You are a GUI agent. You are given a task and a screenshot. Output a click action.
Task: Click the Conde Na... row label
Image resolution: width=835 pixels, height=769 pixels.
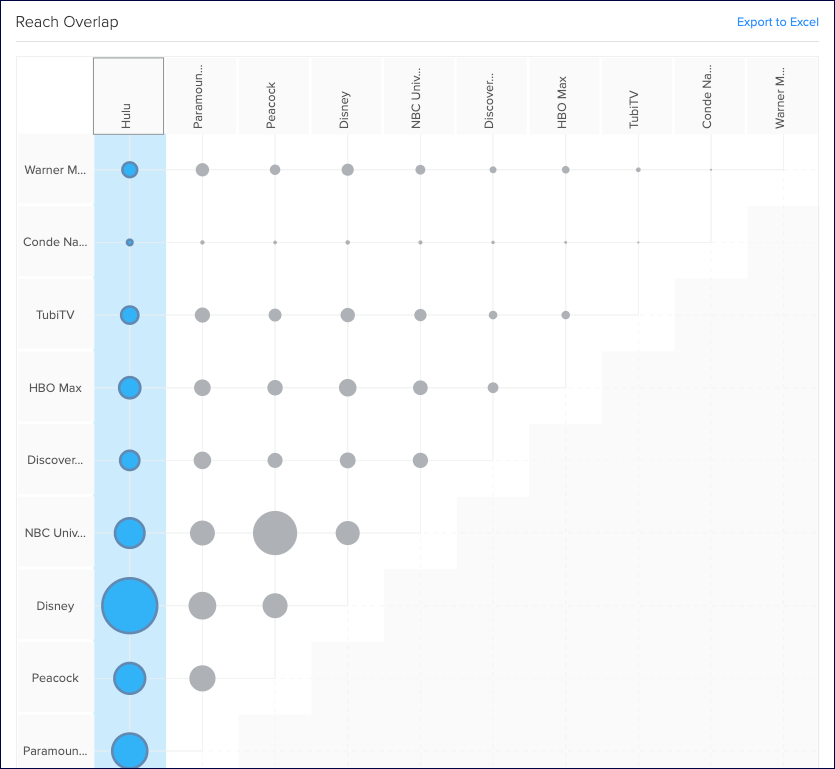tap(55, 242)
